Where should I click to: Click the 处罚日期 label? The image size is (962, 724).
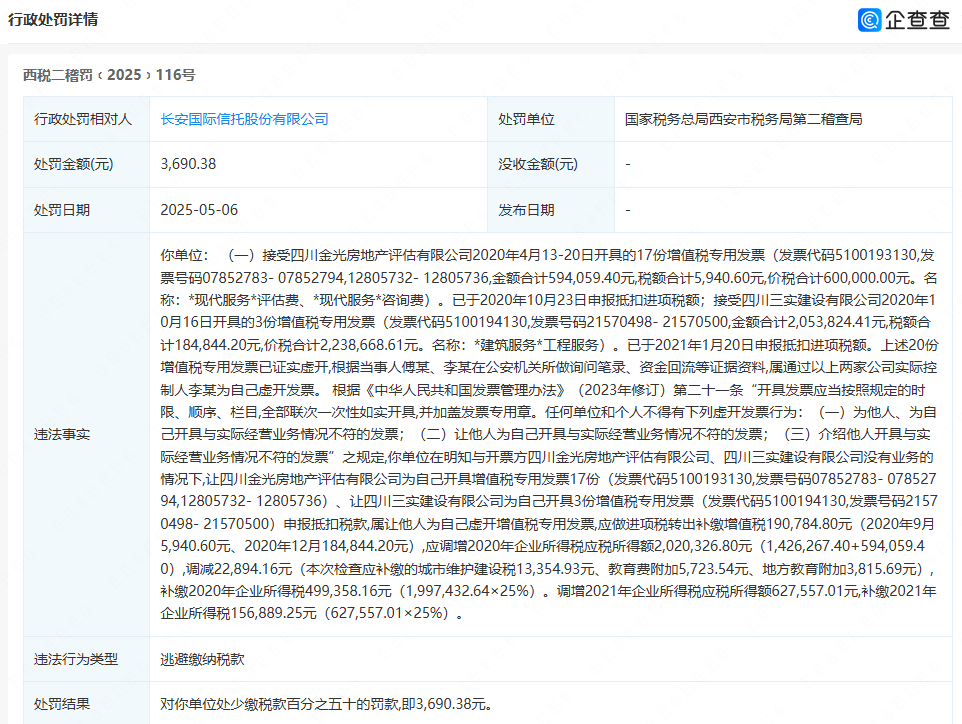tap(62, 210)
